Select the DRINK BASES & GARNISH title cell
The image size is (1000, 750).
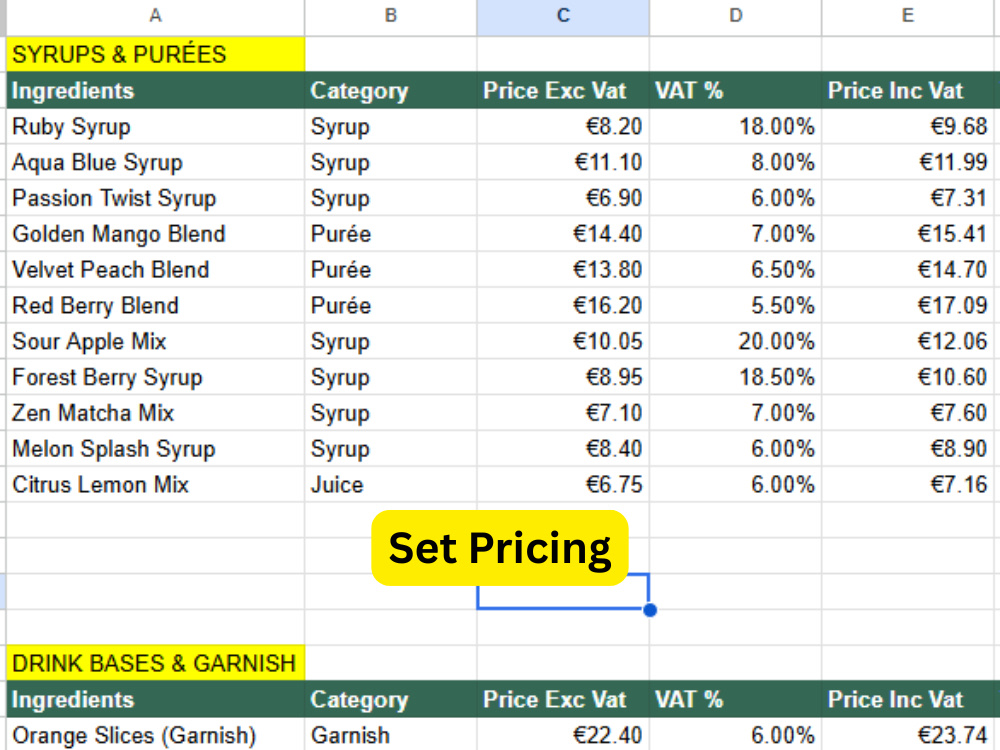click(155, 663)
